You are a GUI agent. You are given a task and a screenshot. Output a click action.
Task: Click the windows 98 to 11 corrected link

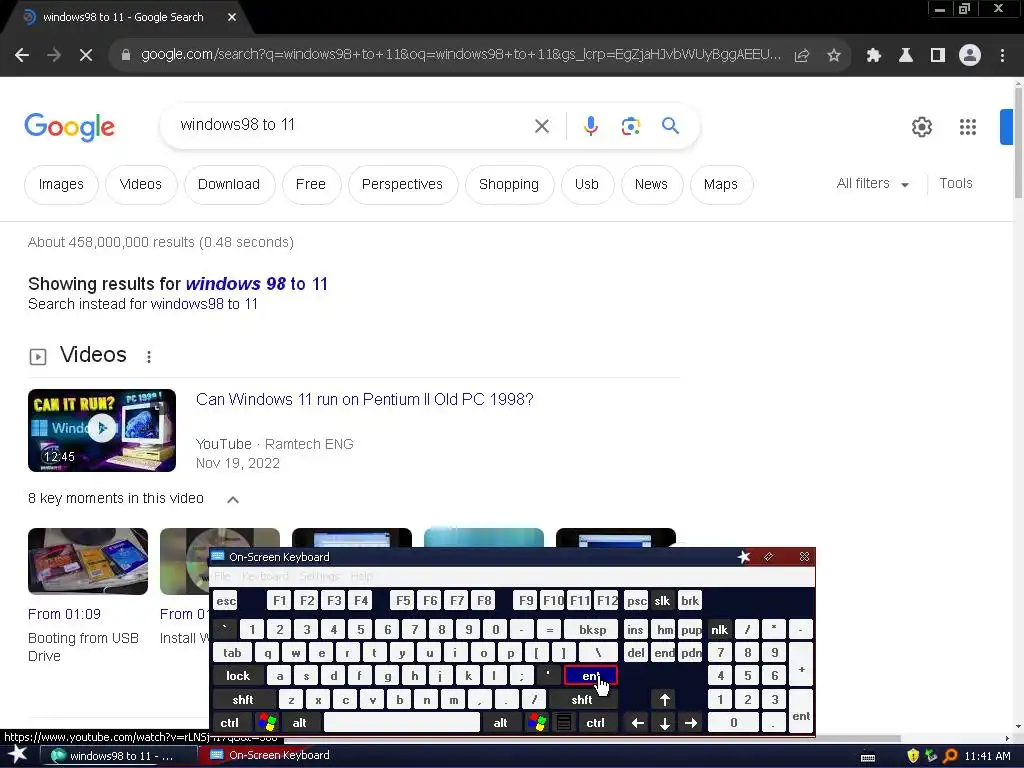click(257, 284)
